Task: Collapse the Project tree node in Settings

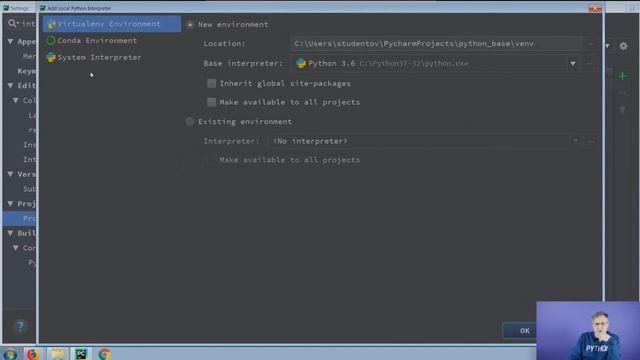Action: coord(11,204)
